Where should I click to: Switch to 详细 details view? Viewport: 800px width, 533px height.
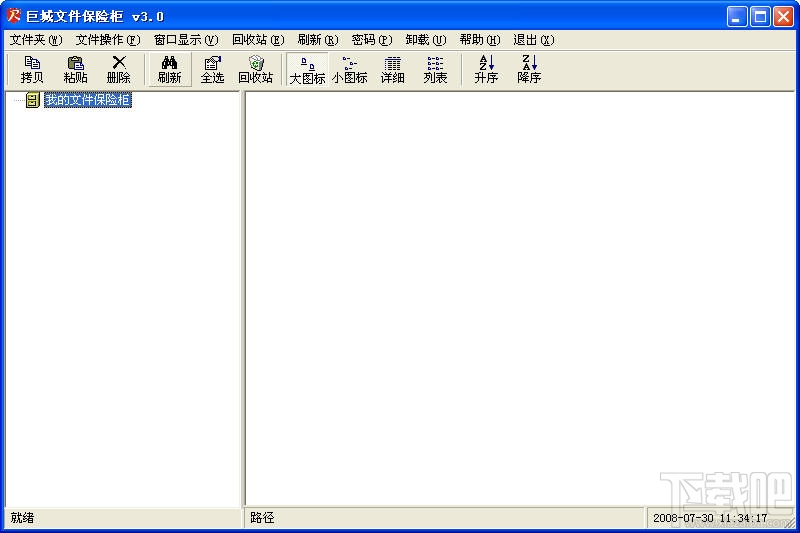[x=392, y=69]
